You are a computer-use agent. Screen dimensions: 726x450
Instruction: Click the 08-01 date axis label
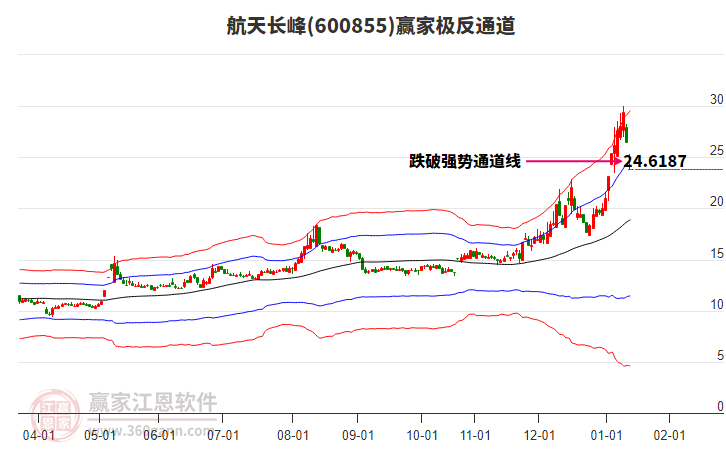point(293,436)
